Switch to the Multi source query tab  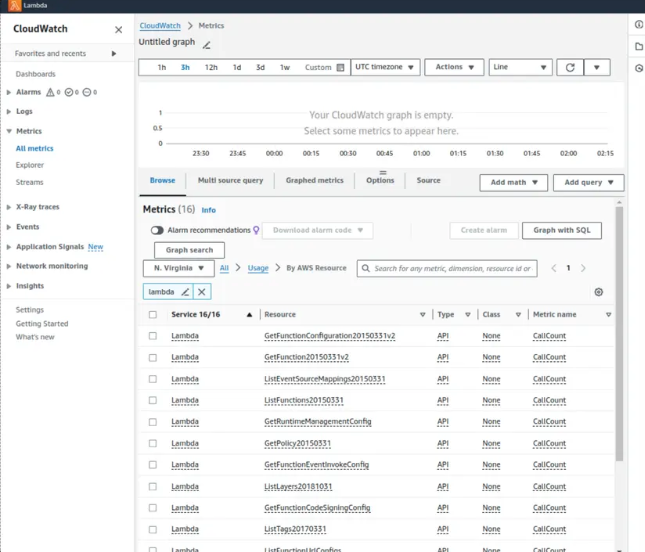[230, 181]
